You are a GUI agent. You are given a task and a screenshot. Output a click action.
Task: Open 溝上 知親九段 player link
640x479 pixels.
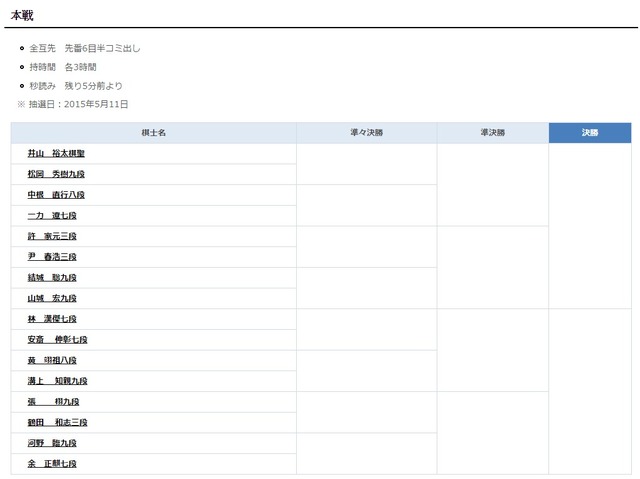[57, 381]
